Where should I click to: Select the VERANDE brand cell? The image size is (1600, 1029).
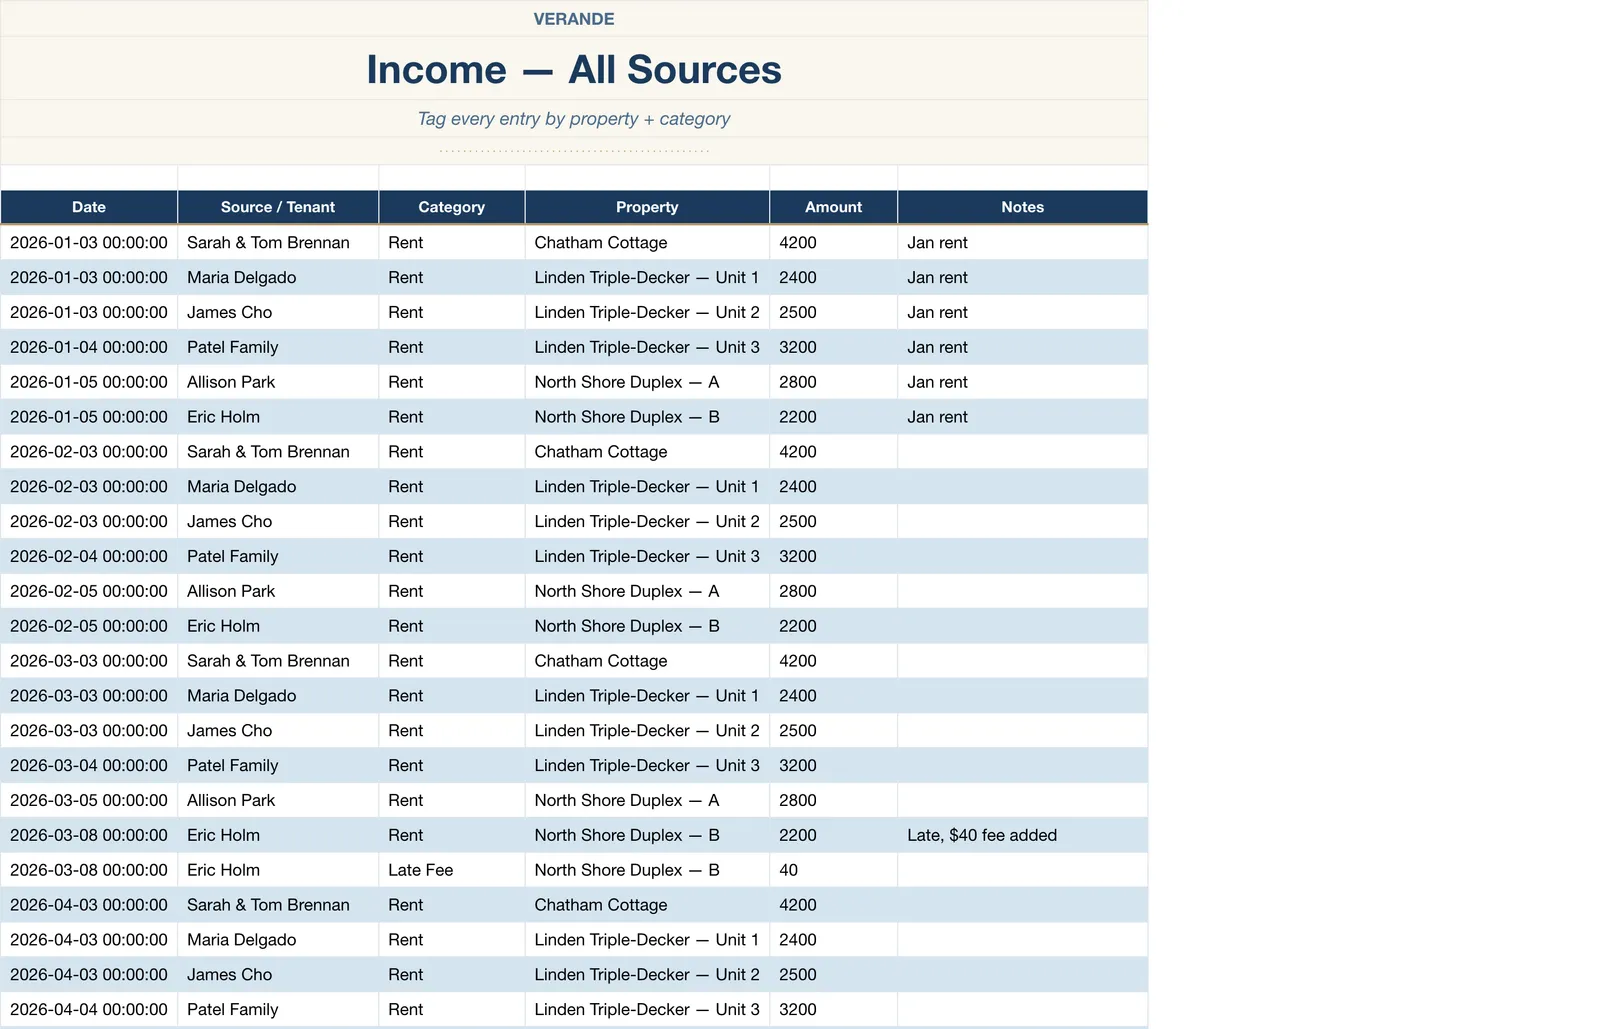point(574,19)
